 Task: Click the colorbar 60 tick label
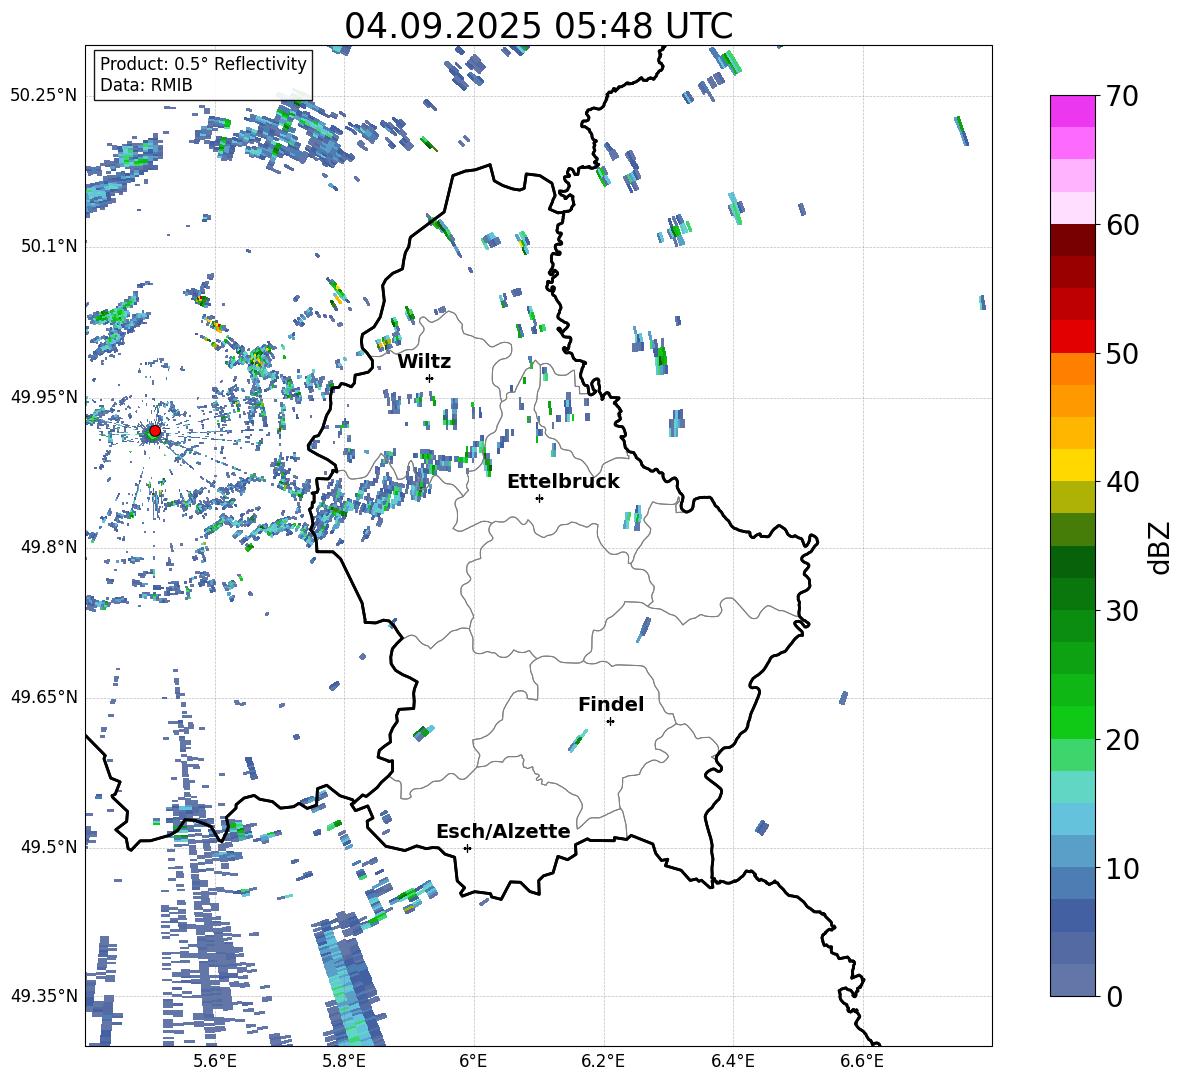pos(1122,225)
